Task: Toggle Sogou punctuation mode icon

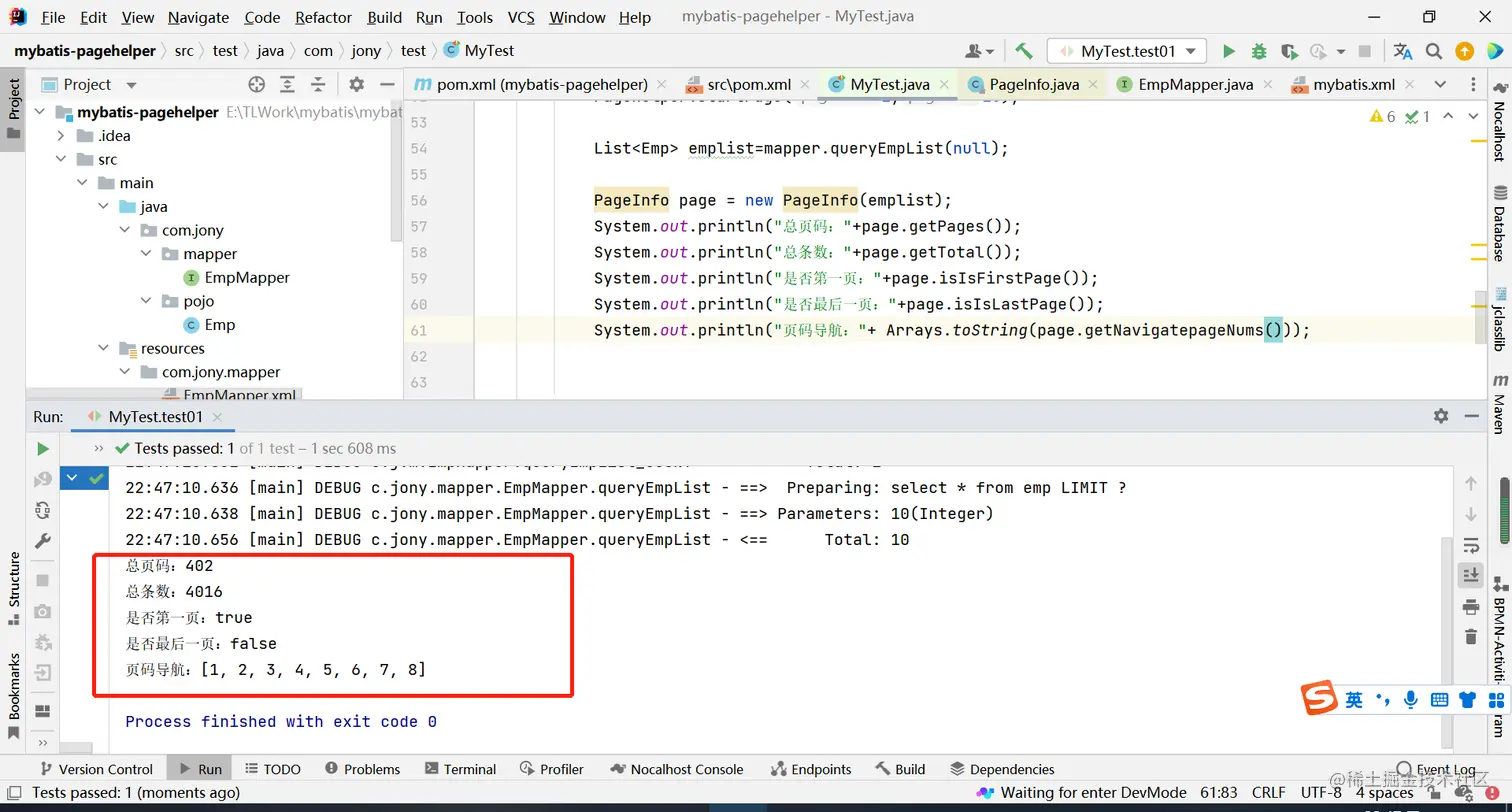Action: point(1383,699)
